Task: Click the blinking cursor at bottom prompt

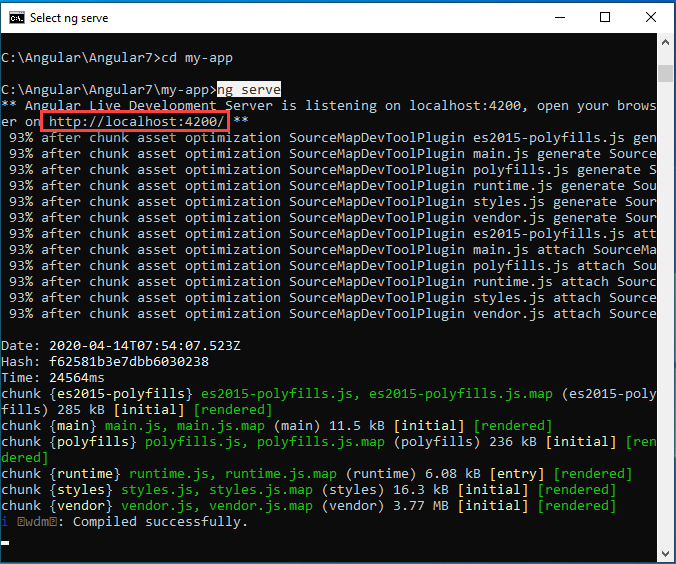Action: 5,543
